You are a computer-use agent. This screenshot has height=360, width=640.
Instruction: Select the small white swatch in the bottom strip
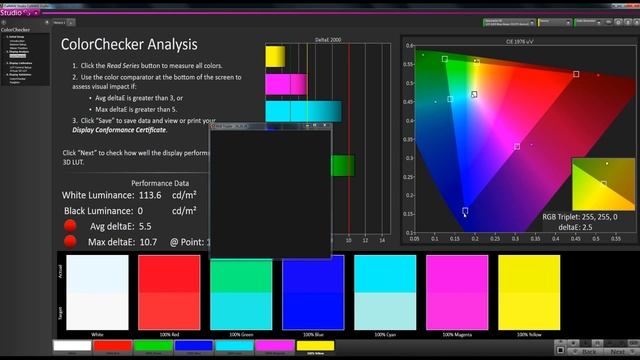[72, 346]
